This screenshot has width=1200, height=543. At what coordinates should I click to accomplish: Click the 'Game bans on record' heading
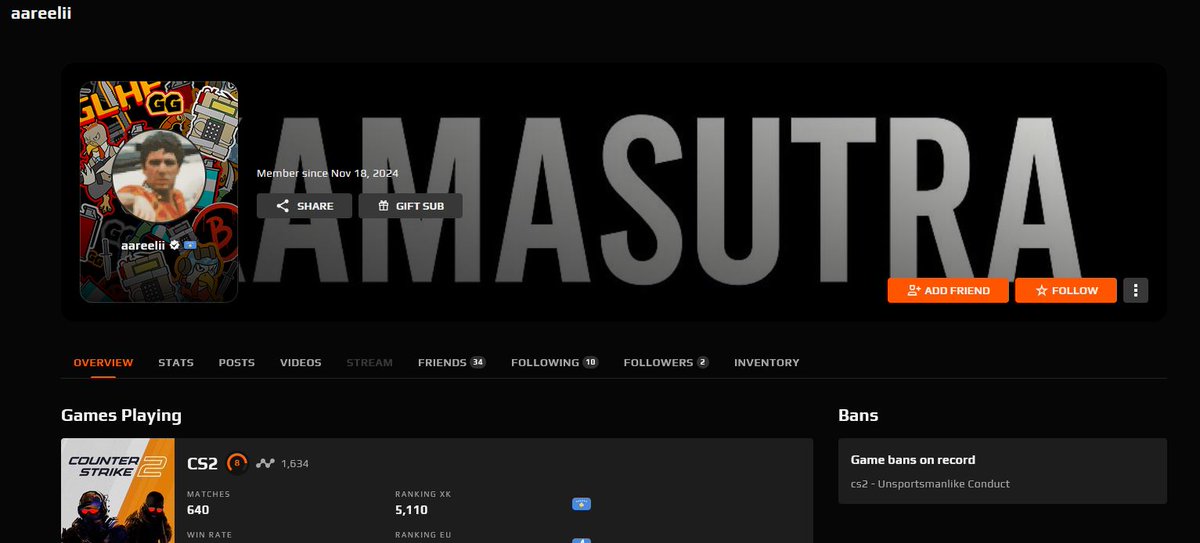(x=913, y=460)
